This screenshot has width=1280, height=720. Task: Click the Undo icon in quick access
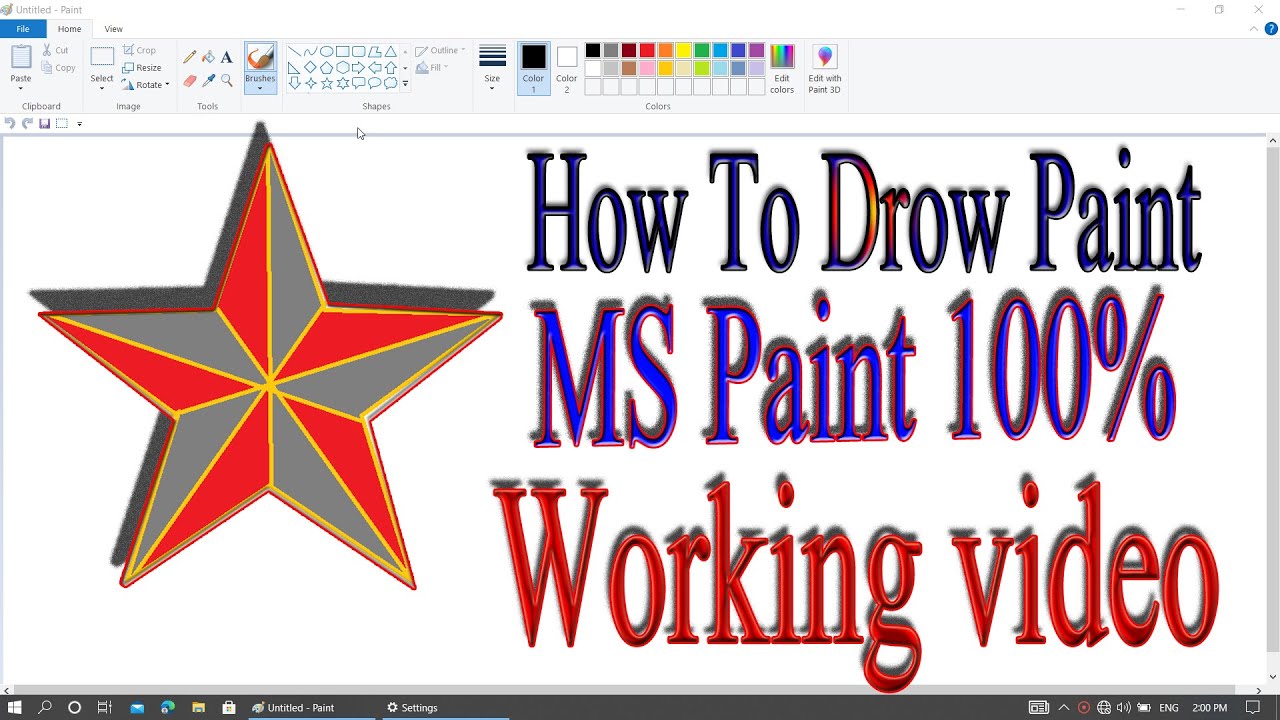[x=10, y=124]
